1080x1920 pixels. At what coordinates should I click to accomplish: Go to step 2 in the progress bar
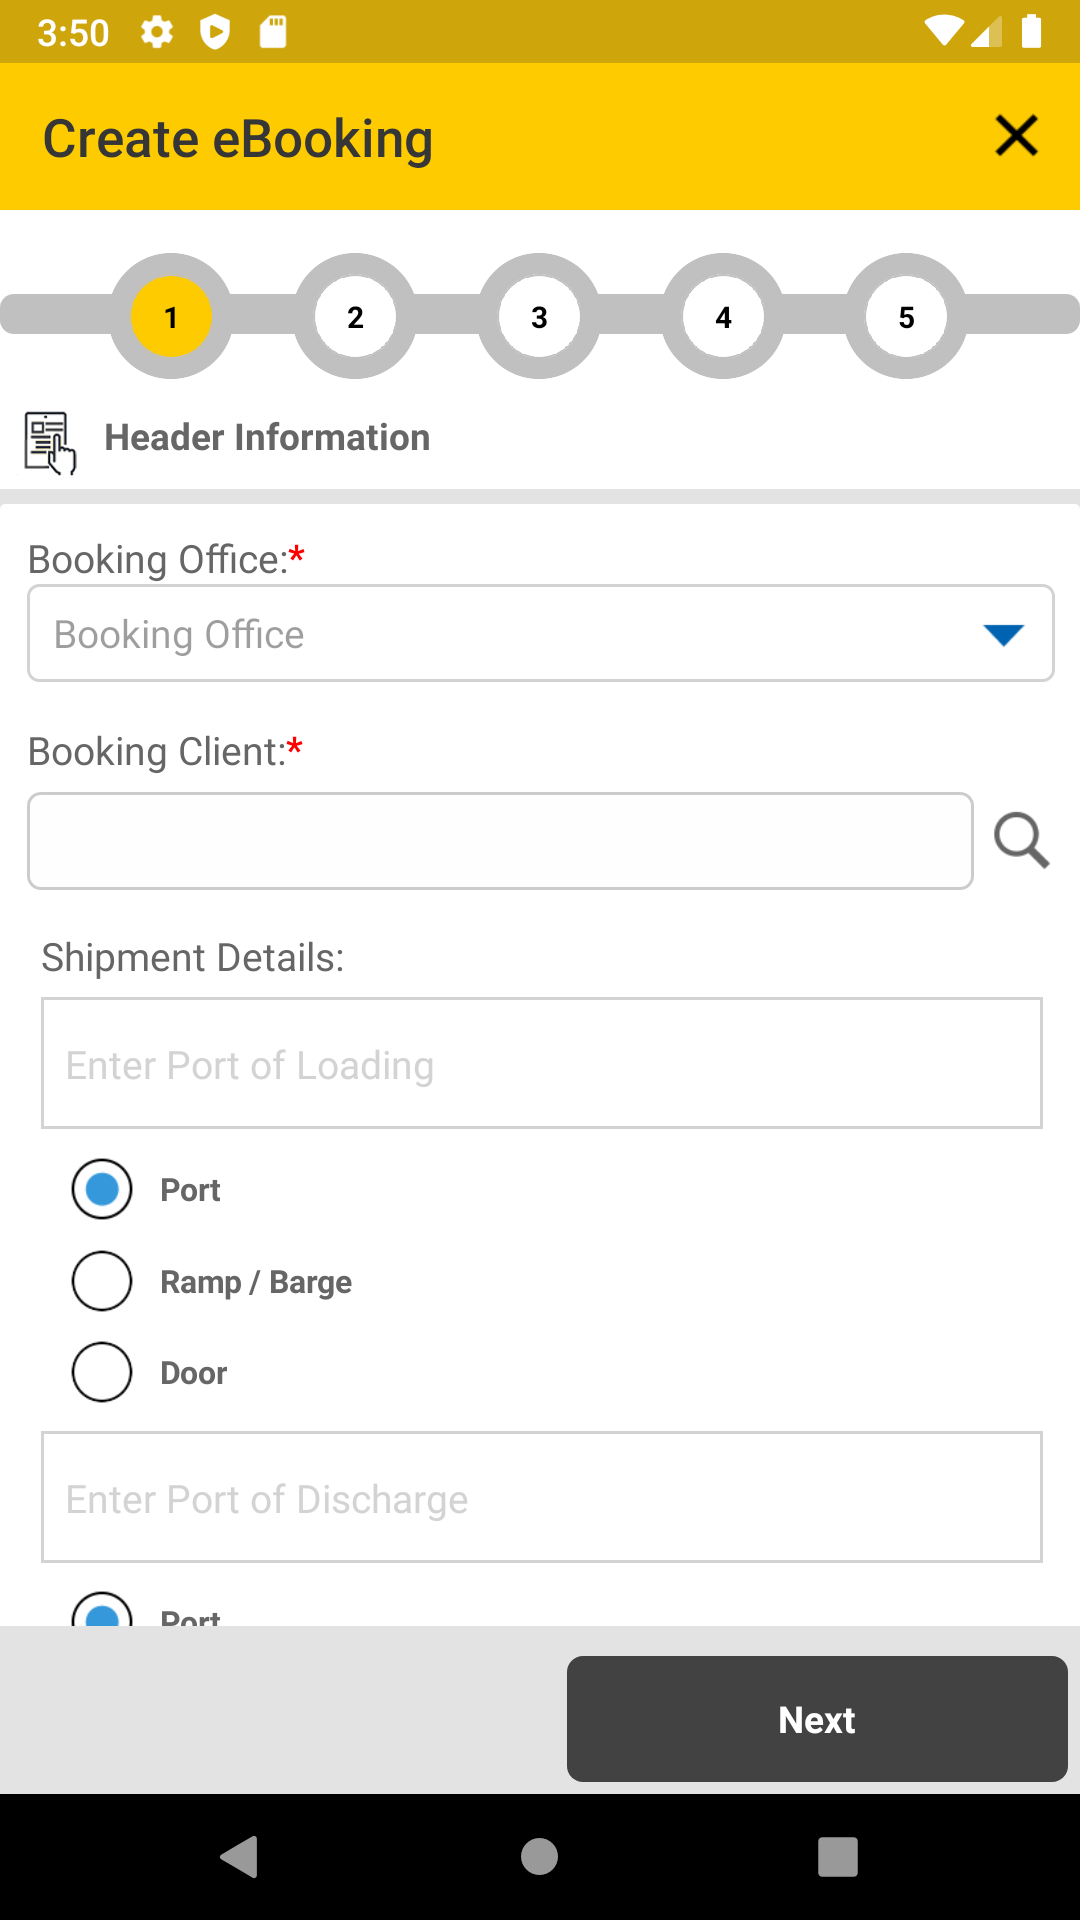point(355,317)
